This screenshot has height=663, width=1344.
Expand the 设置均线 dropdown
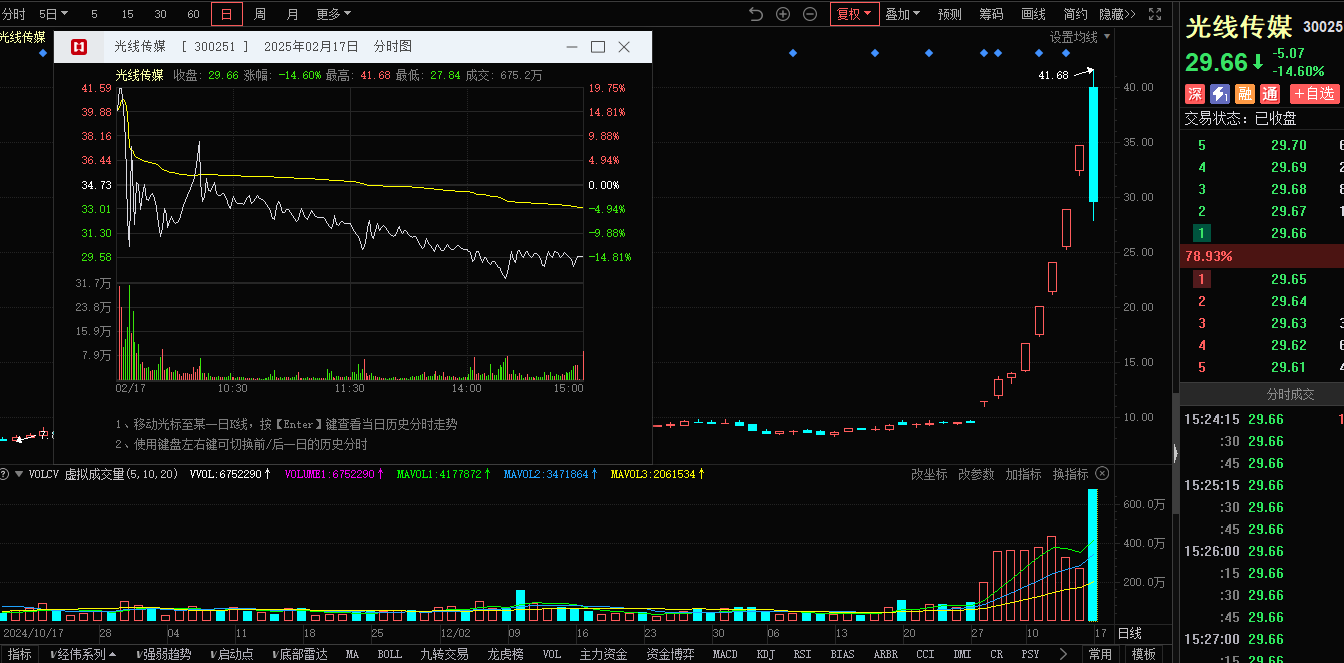1079,37
